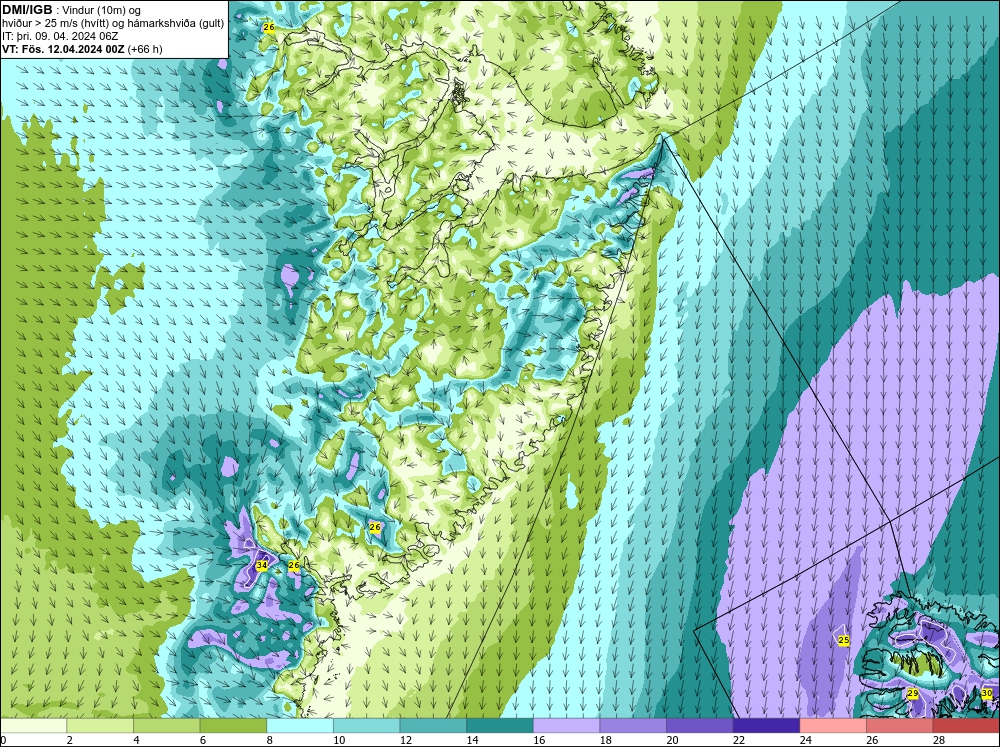Viewport: 1000px width, 747px height.
Task: Pick the lavender 16–18 m/s legend swatch
Action: pos(566,725)
